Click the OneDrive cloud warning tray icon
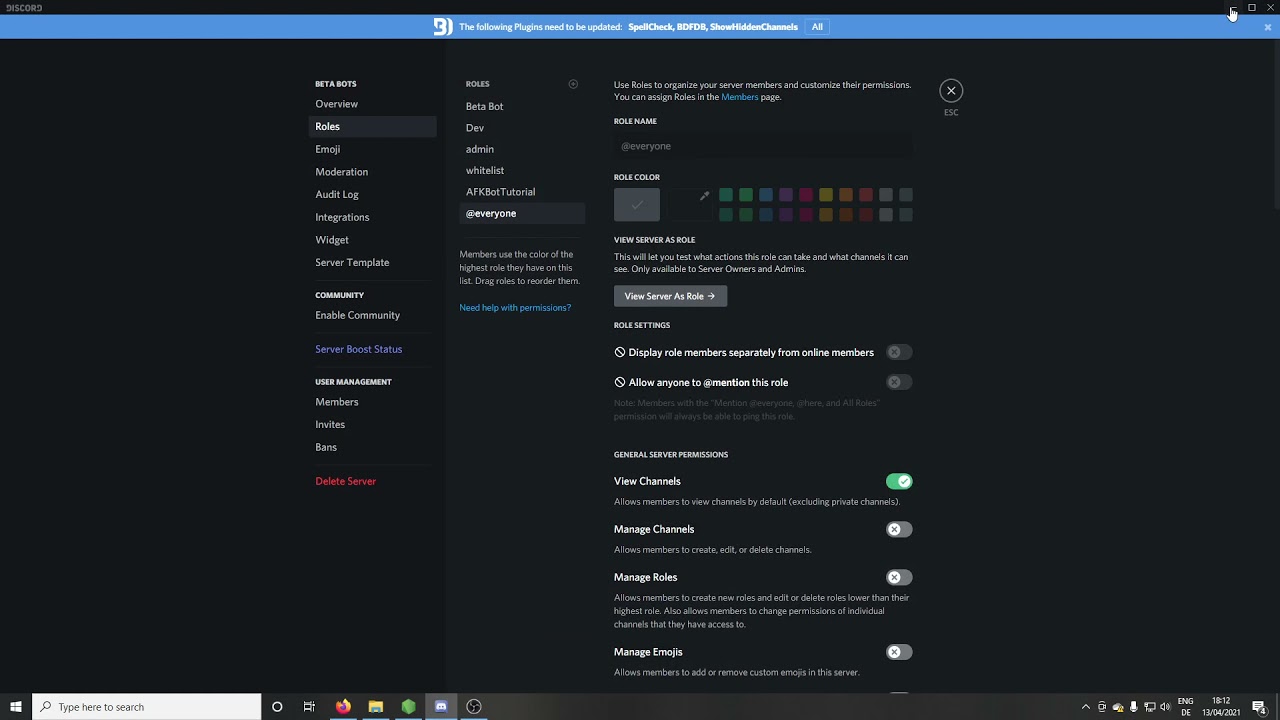The height and width of the screenshot is (720, 1280). (1118, 707)
